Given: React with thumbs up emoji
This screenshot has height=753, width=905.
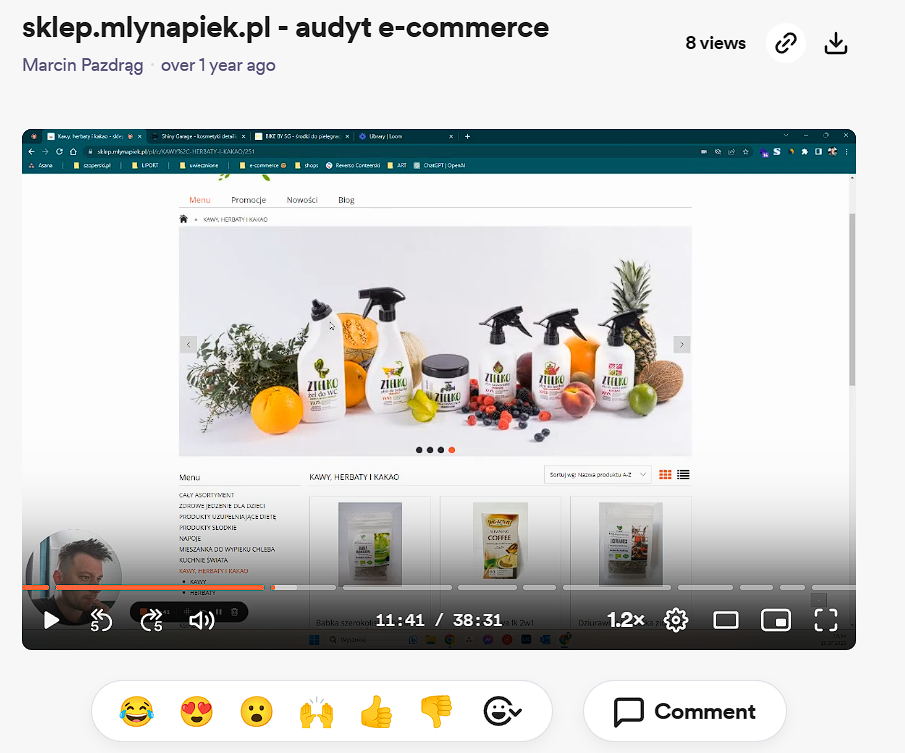Looking at the screenshot, I should tap(376, 711).
